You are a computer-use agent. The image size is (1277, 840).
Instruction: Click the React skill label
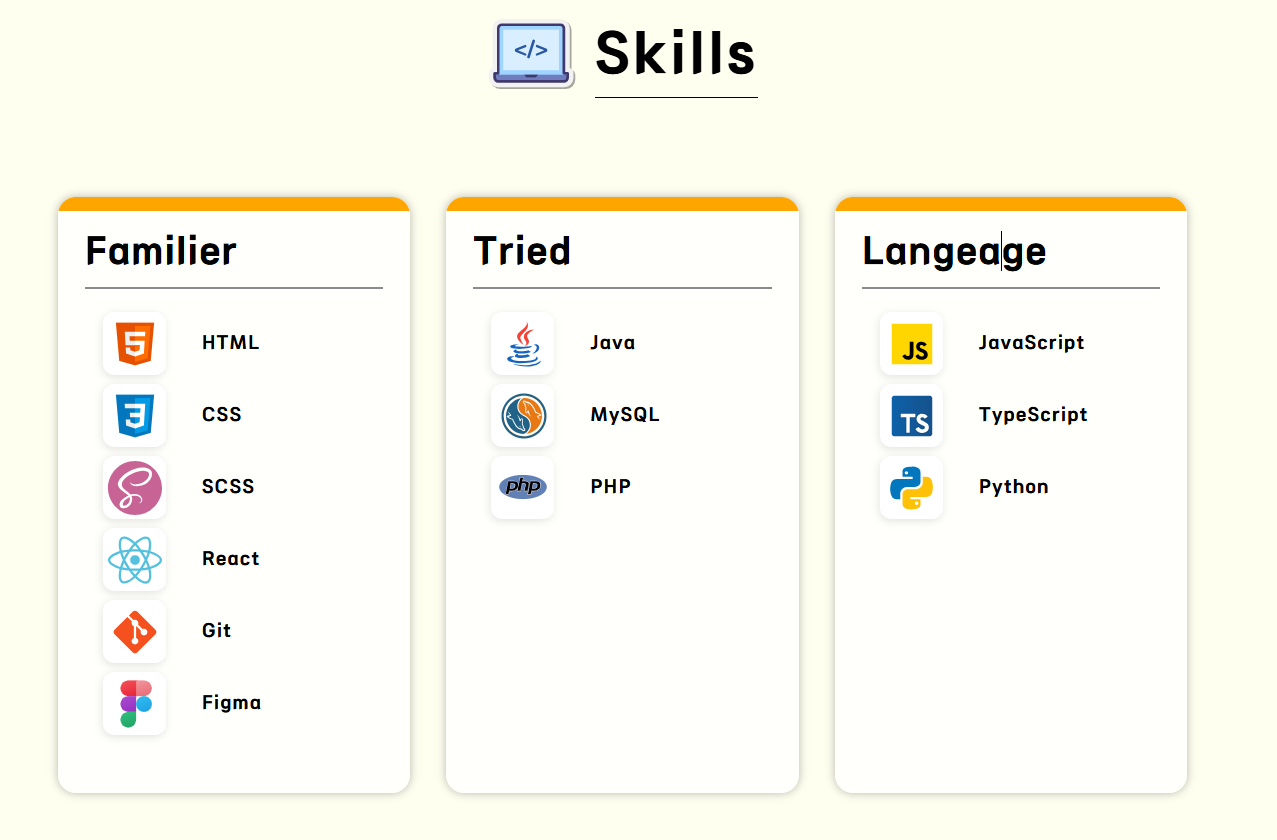coord(231,559)
